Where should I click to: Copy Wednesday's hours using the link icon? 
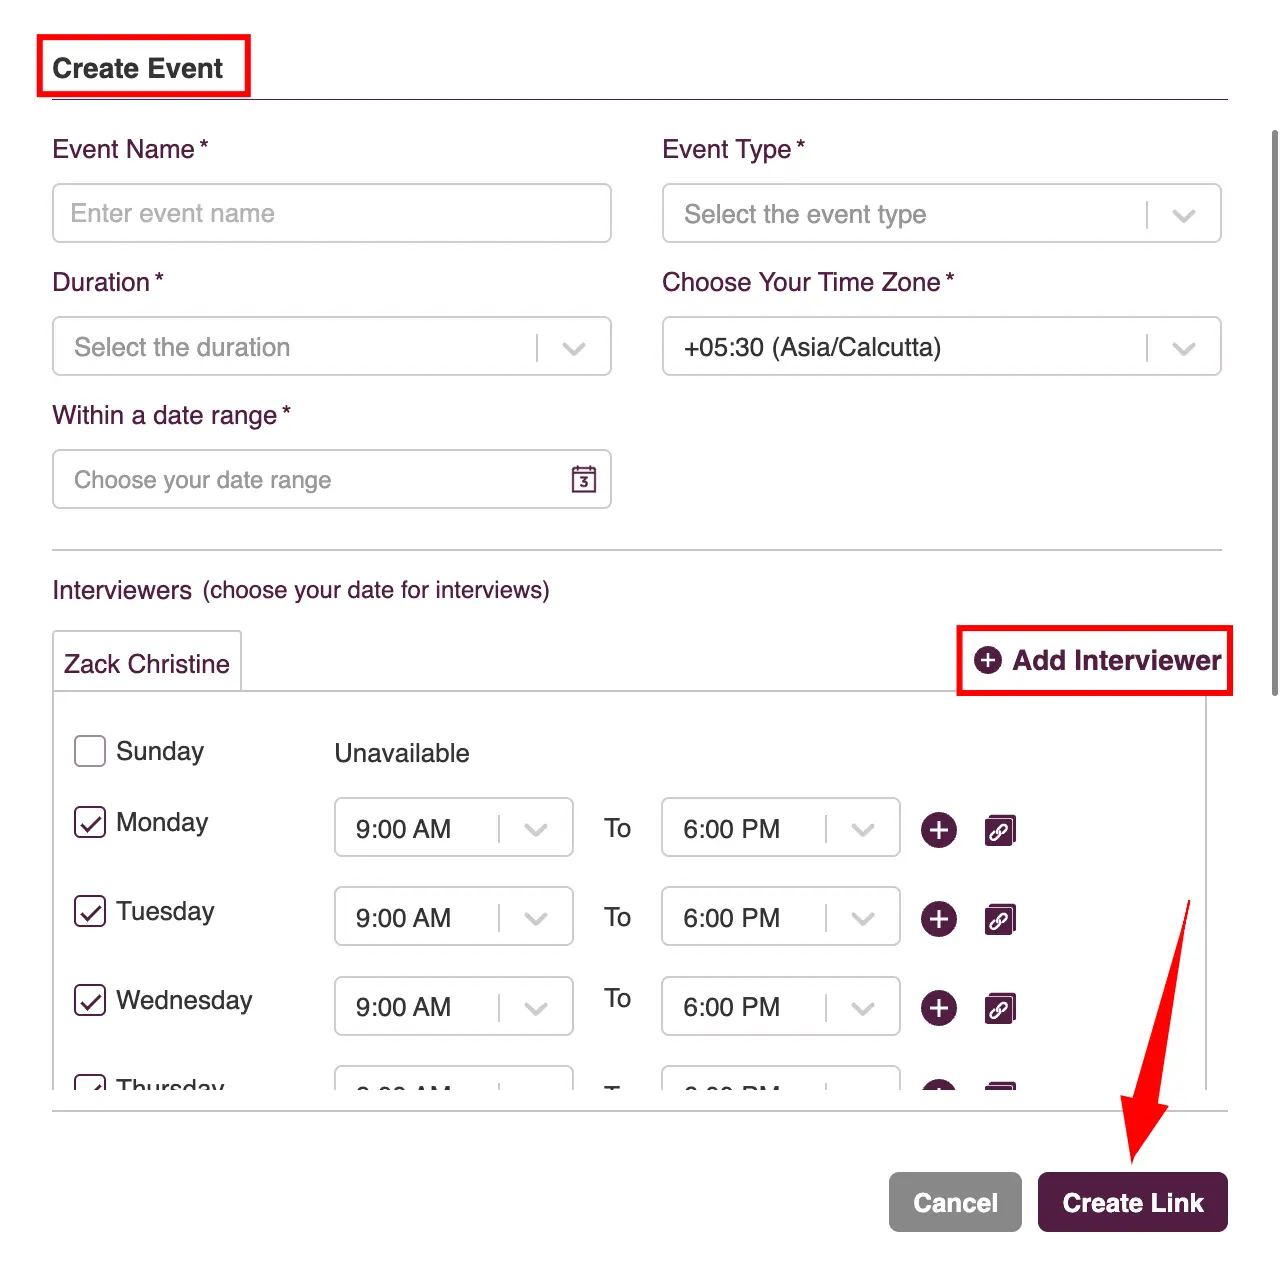pyautogui.click(x=1000, y=1008)
